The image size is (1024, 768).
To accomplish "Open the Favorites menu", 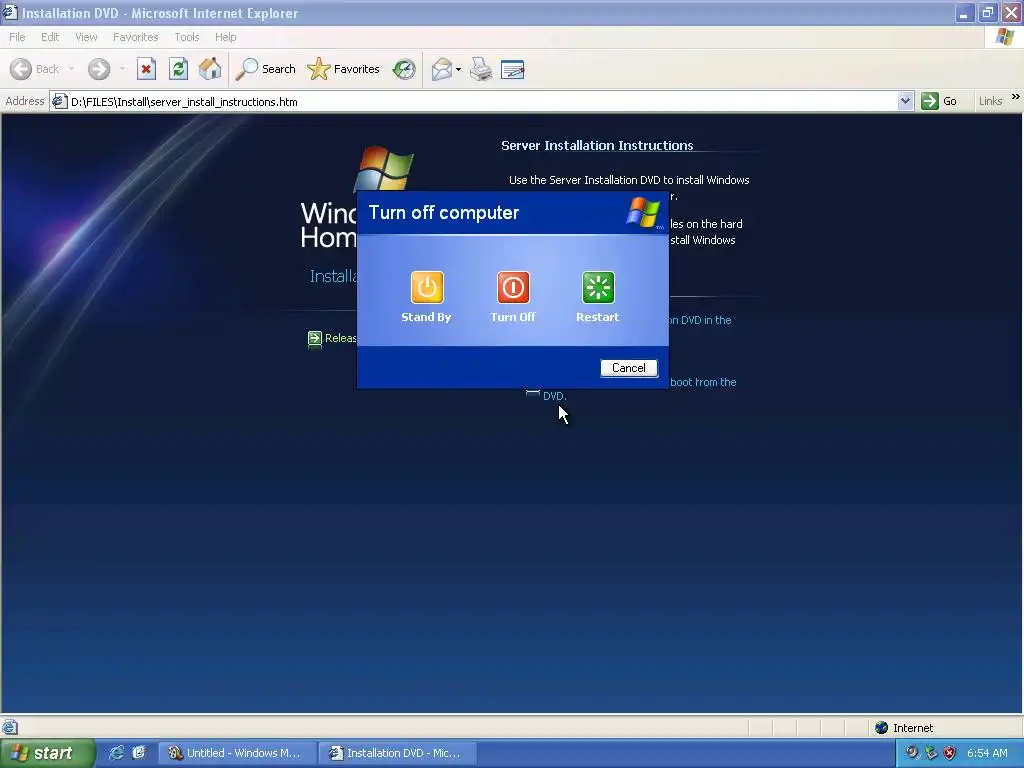I will click(x=136, y=37).
